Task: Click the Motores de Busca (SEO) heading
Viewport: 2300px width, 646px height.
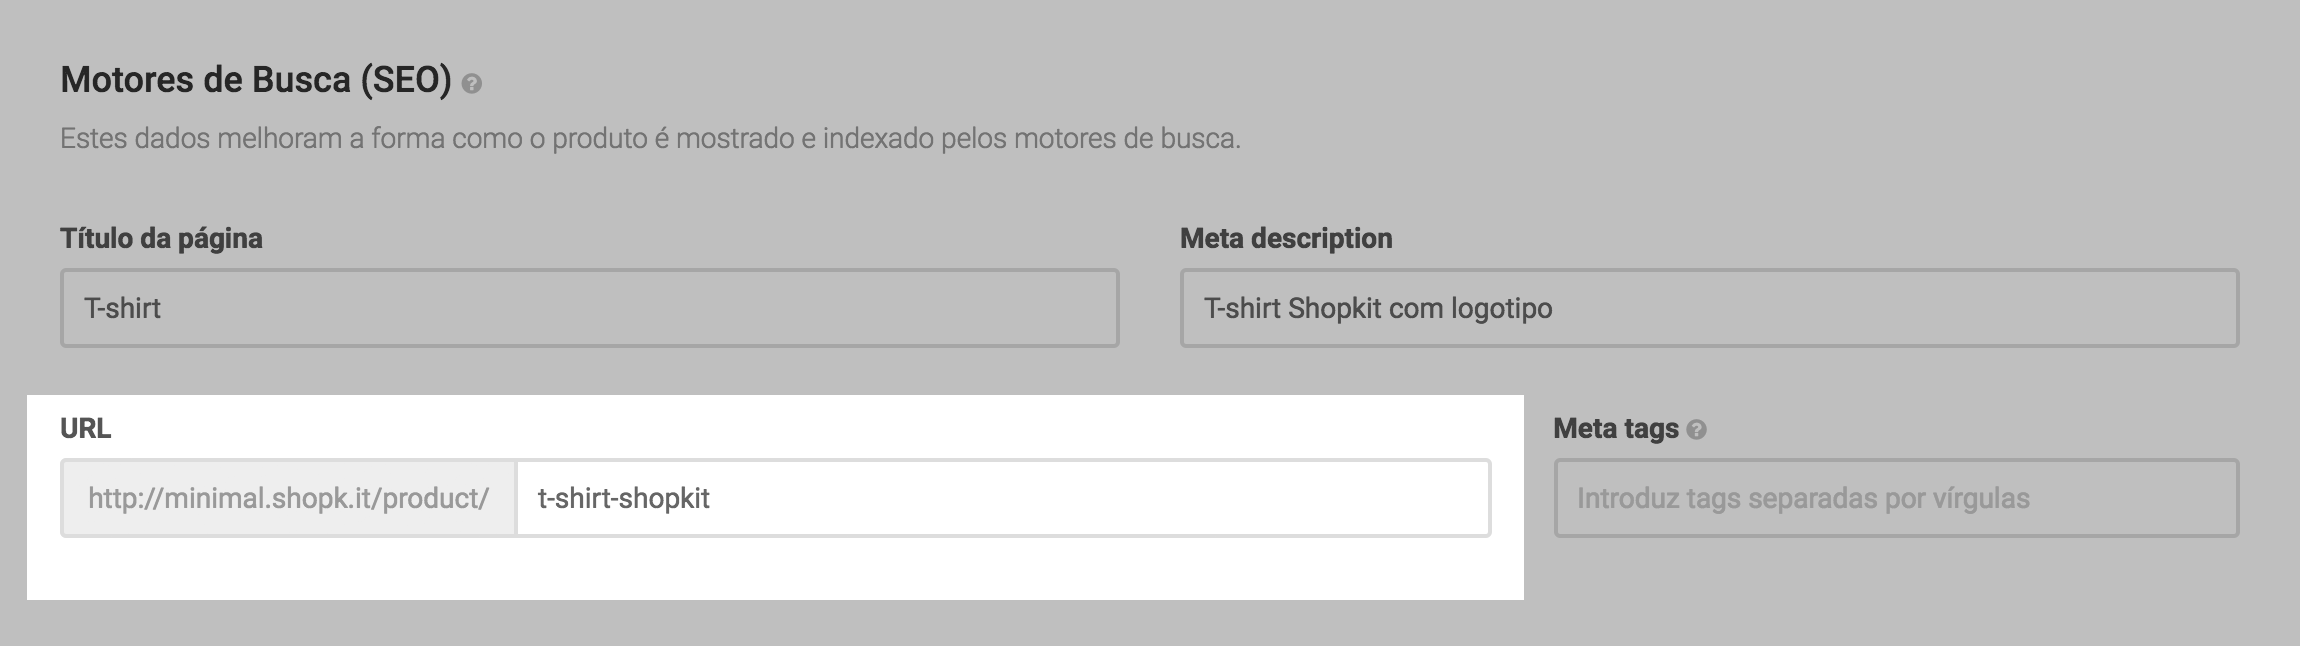Action: [x=256, y=79]
